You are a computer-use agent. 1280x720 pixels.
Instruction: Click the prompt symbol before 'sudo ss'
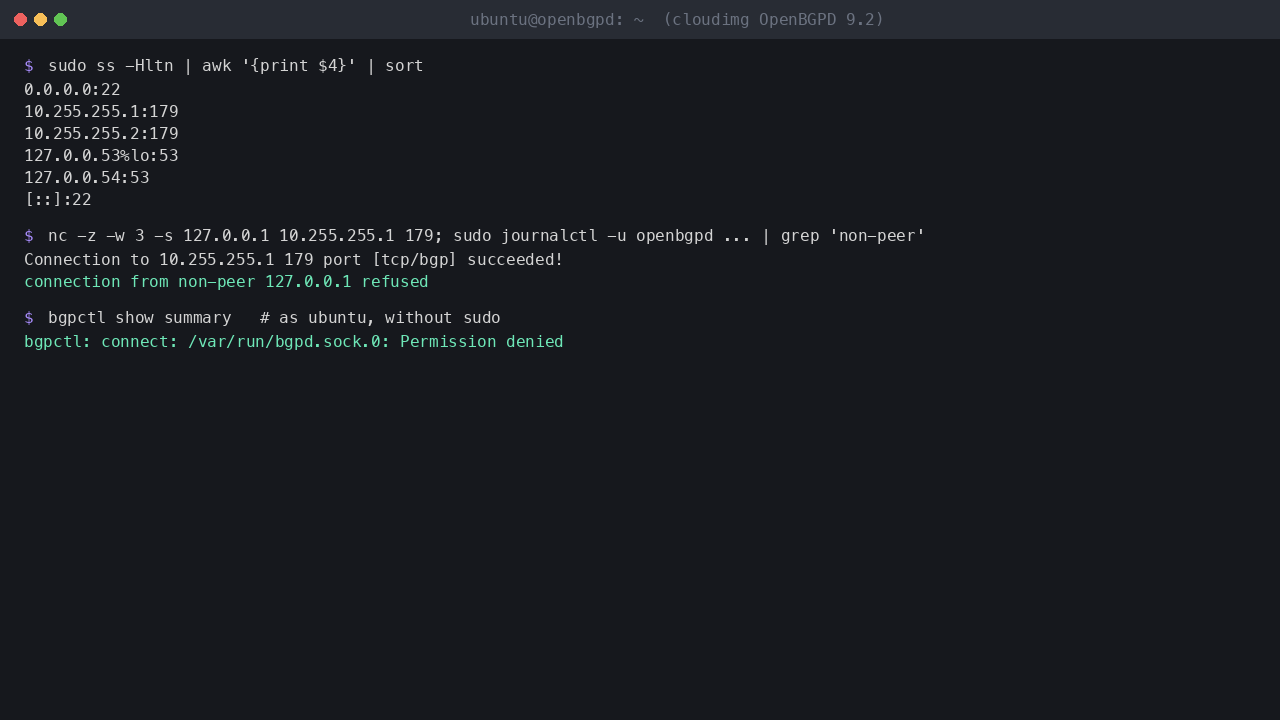click(x=29, y=66)
